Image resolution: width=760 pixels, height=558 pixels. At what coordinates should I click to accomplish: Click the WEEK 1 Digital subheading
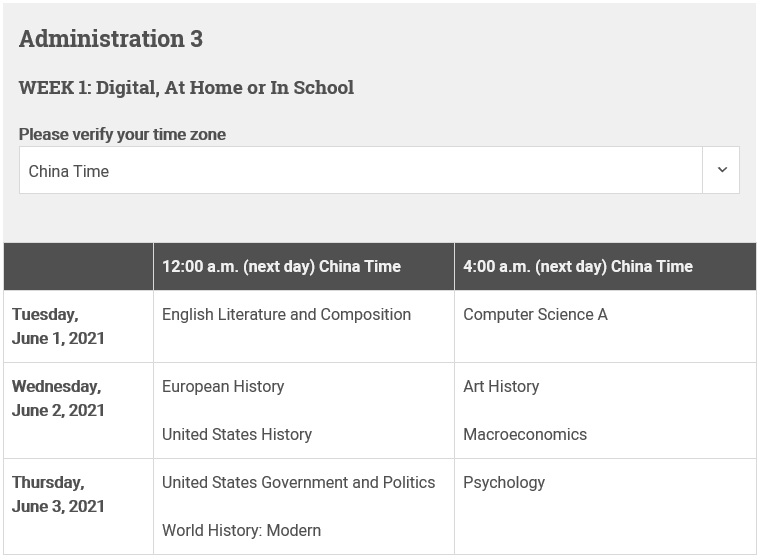tap(186, 88)
